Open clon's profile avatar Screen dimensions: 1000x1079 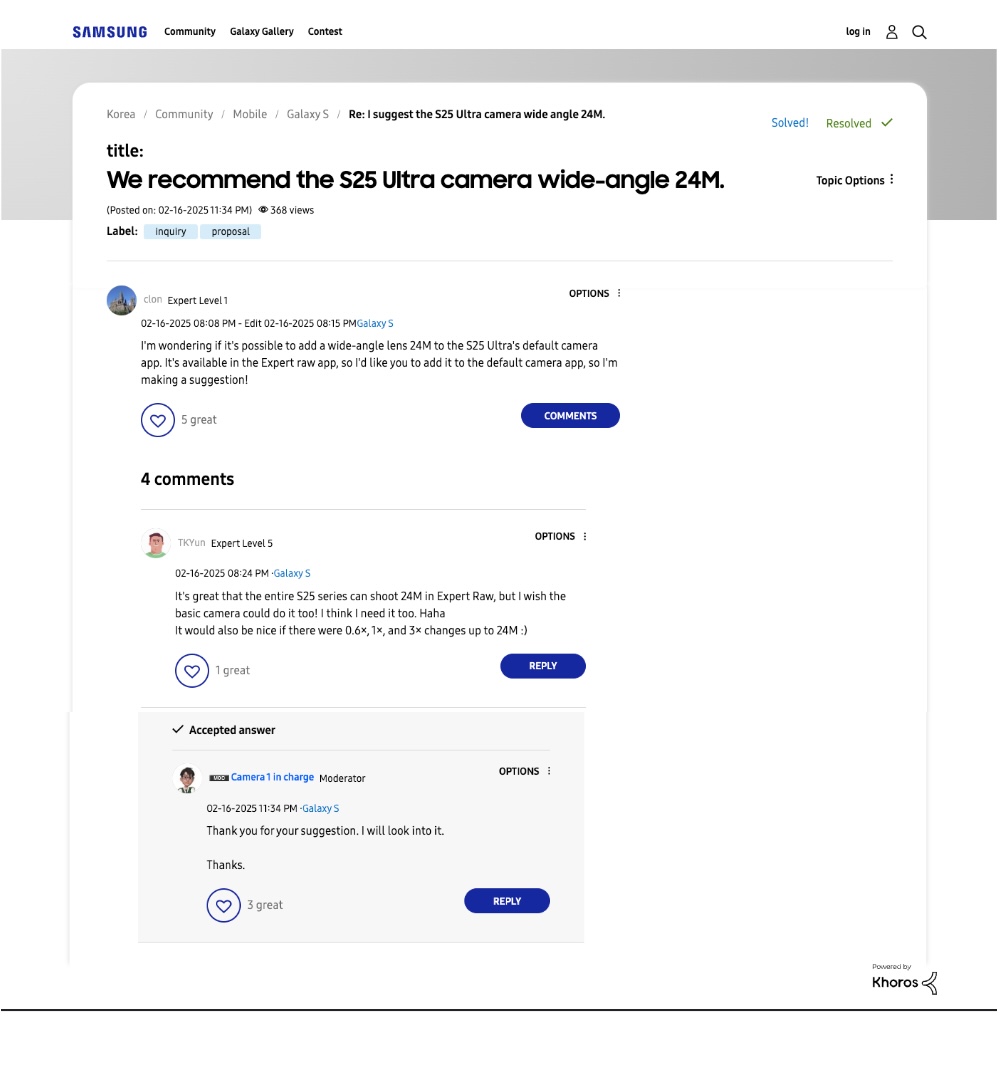pyautogui.click(x=121, y=300)
